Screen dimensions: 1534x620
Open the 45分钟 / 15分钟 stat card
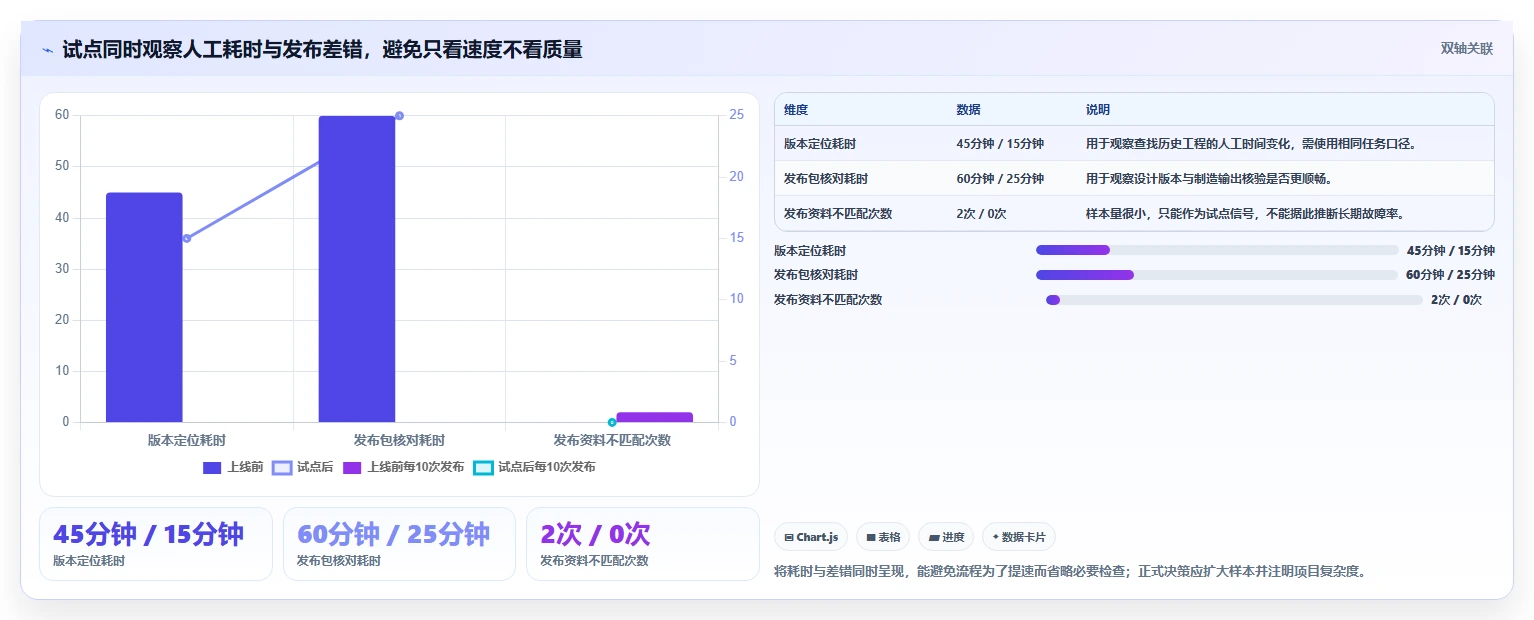(x=156, y=544)
